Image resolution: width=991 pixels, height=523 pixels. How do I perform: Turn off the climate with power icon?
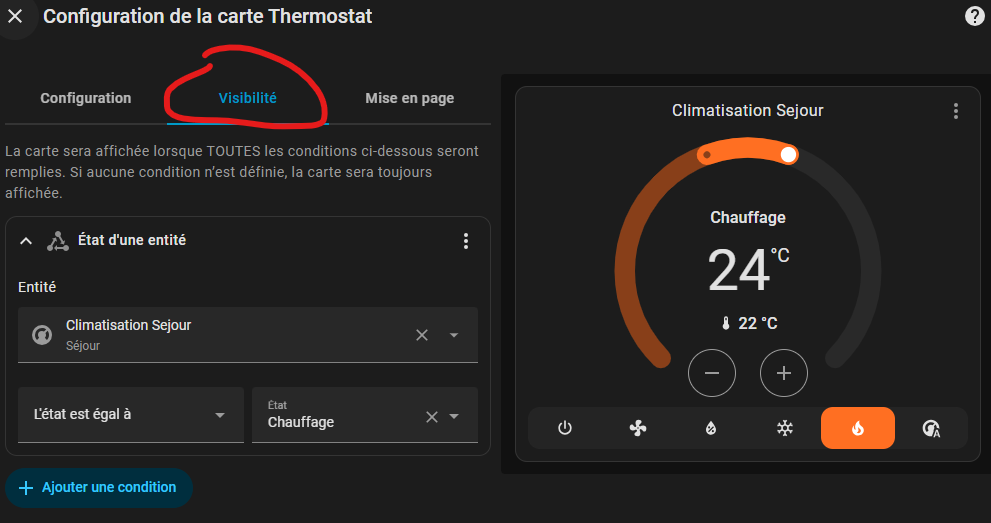point(565,428)
